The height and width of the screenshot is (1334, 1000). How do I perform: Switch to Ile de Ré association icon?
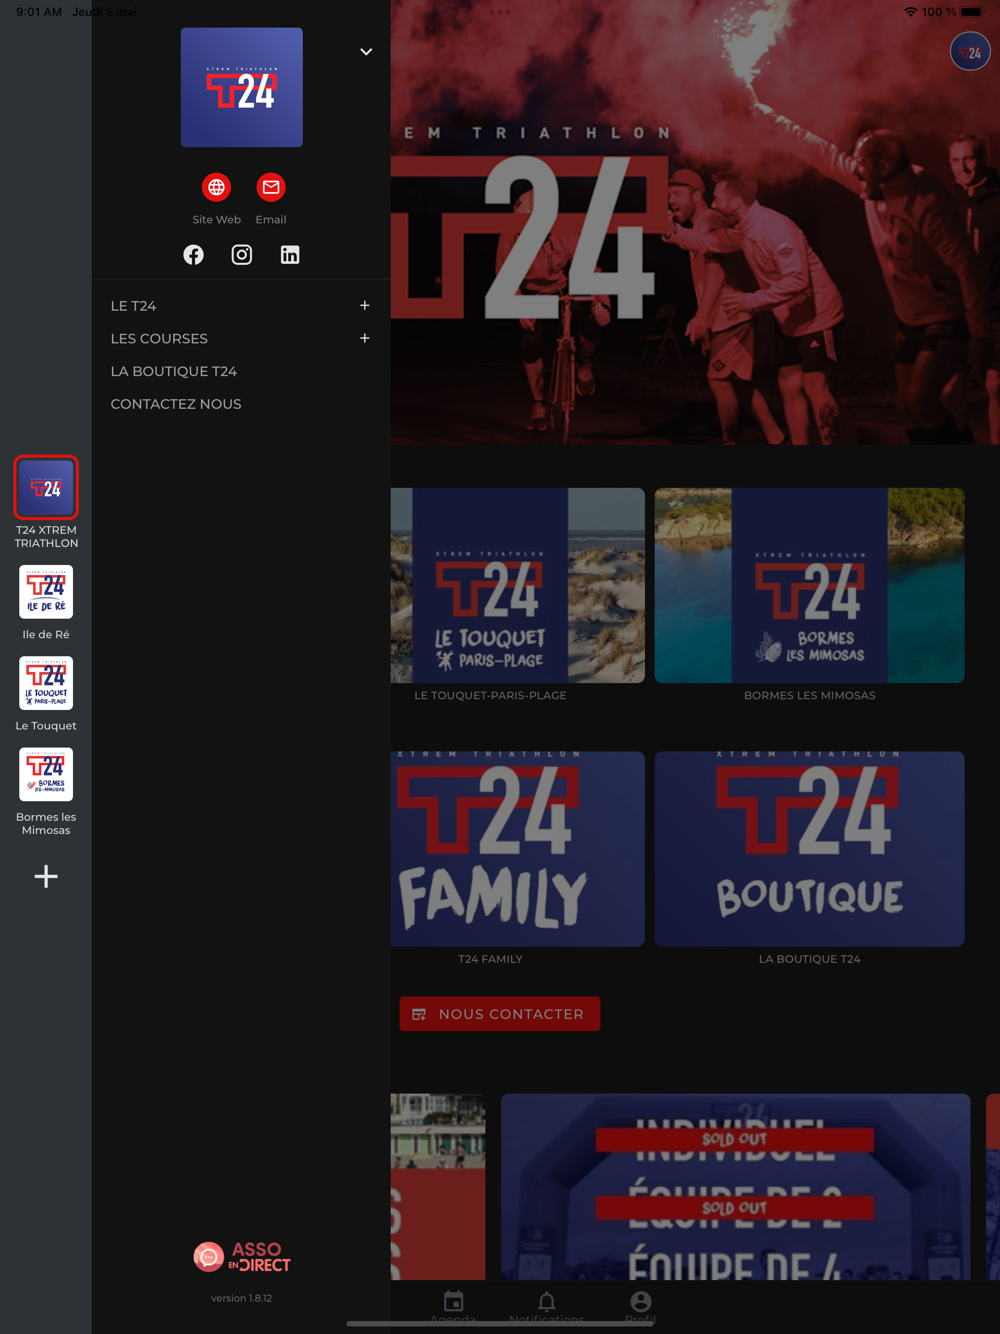pyautogui.click(x=46, y=592)
